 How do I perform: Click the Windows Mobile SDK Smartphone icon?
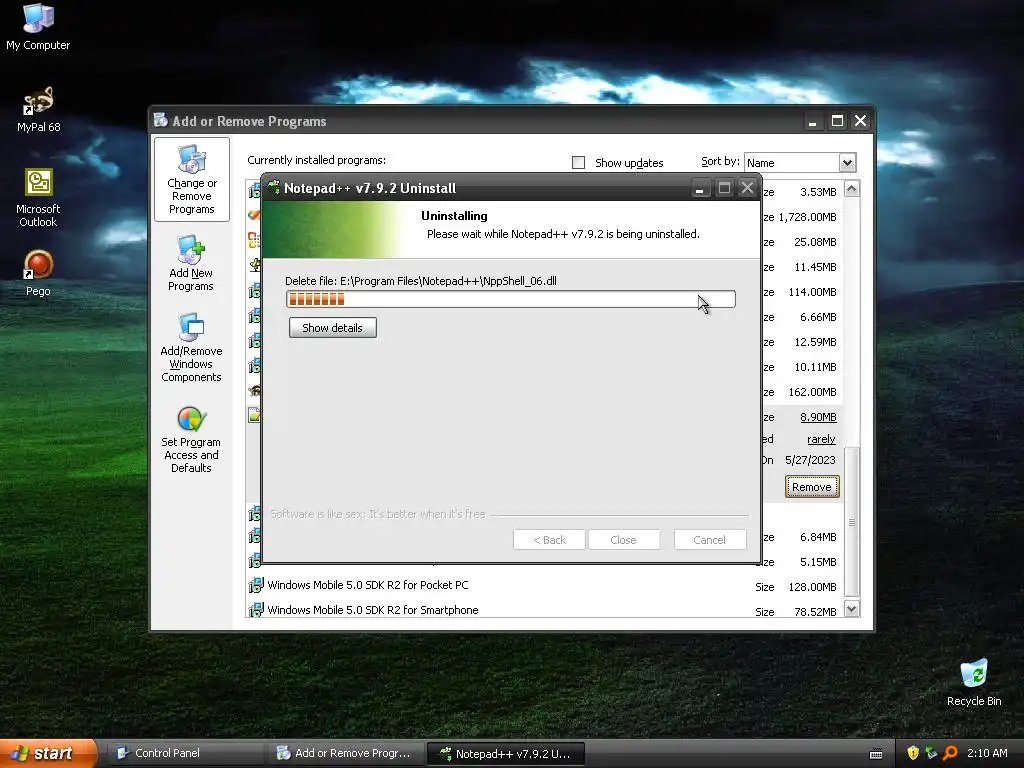click(x=255, y=611)
